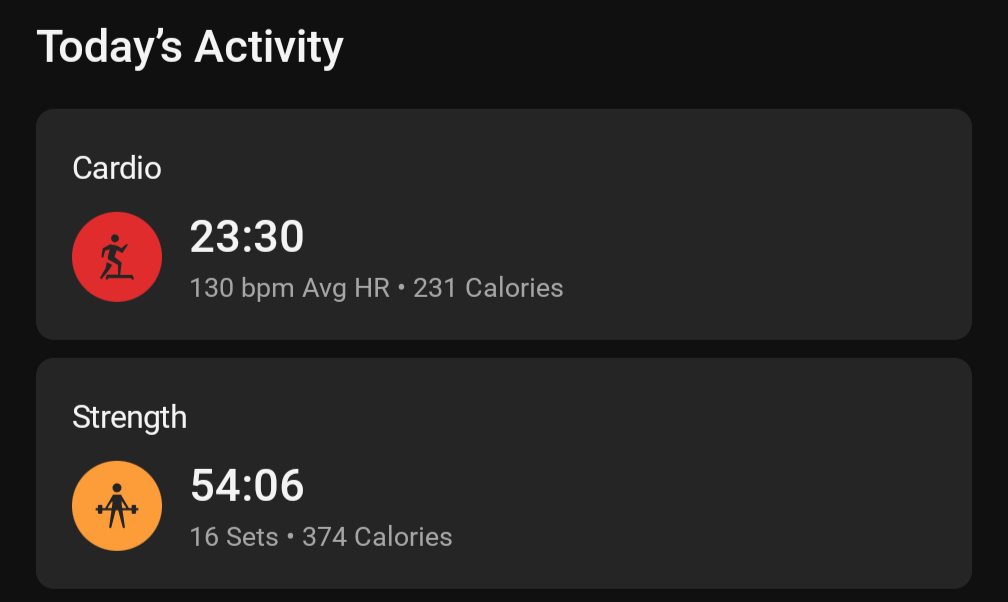
Task: Tap the 374 Calories strength stat
Action: [x=377, y=537]
